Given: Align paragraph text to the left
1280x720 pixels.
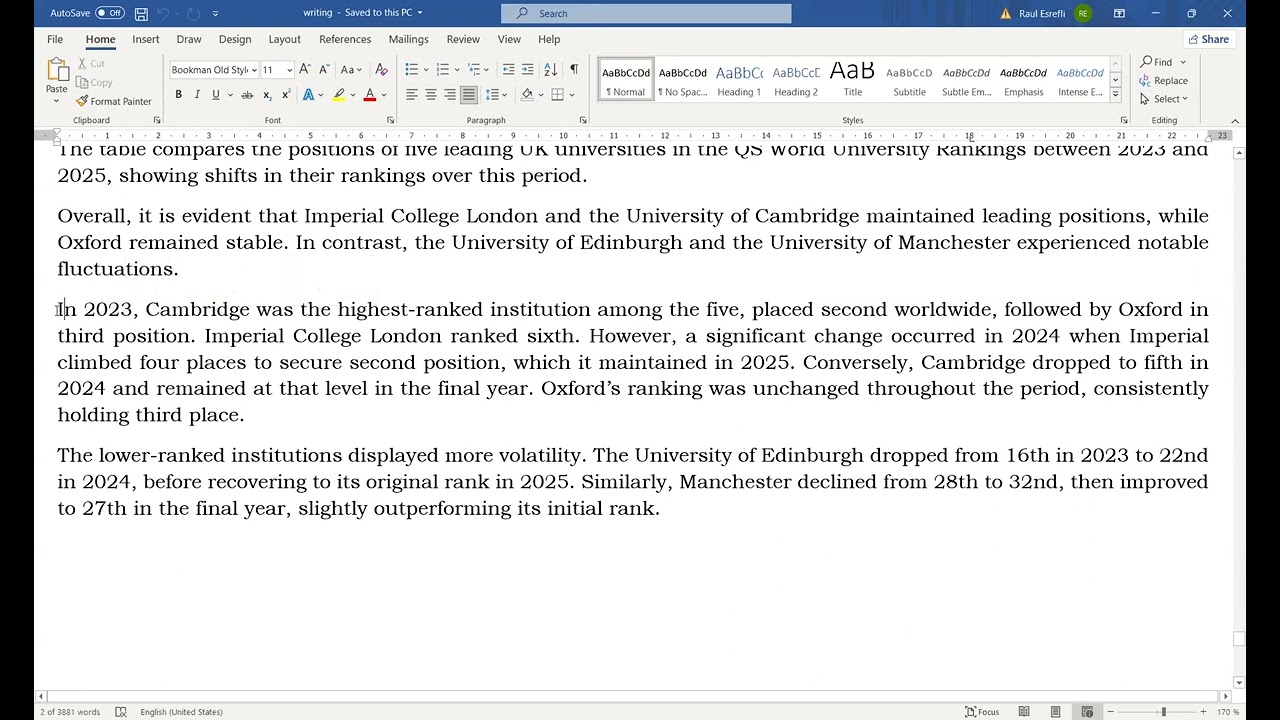Looking at the screenshot, I should 411,95.
